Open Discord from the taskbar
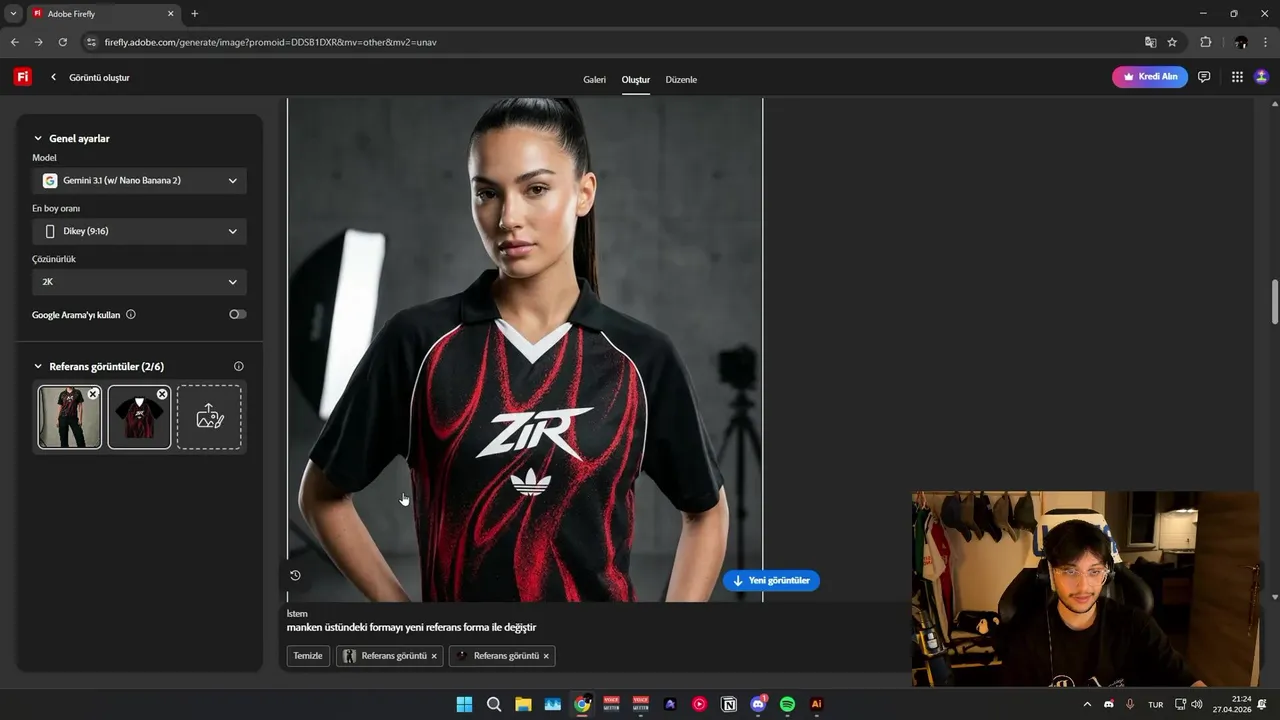Viewport: 1280px width, 720px height. 758,704
